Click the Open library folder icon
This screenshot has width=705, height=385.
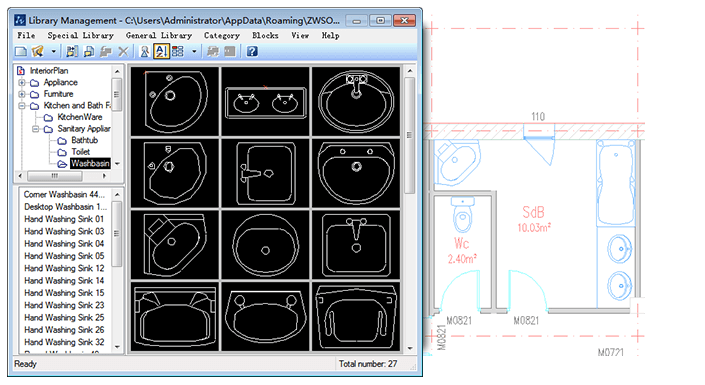click(38, 51)
